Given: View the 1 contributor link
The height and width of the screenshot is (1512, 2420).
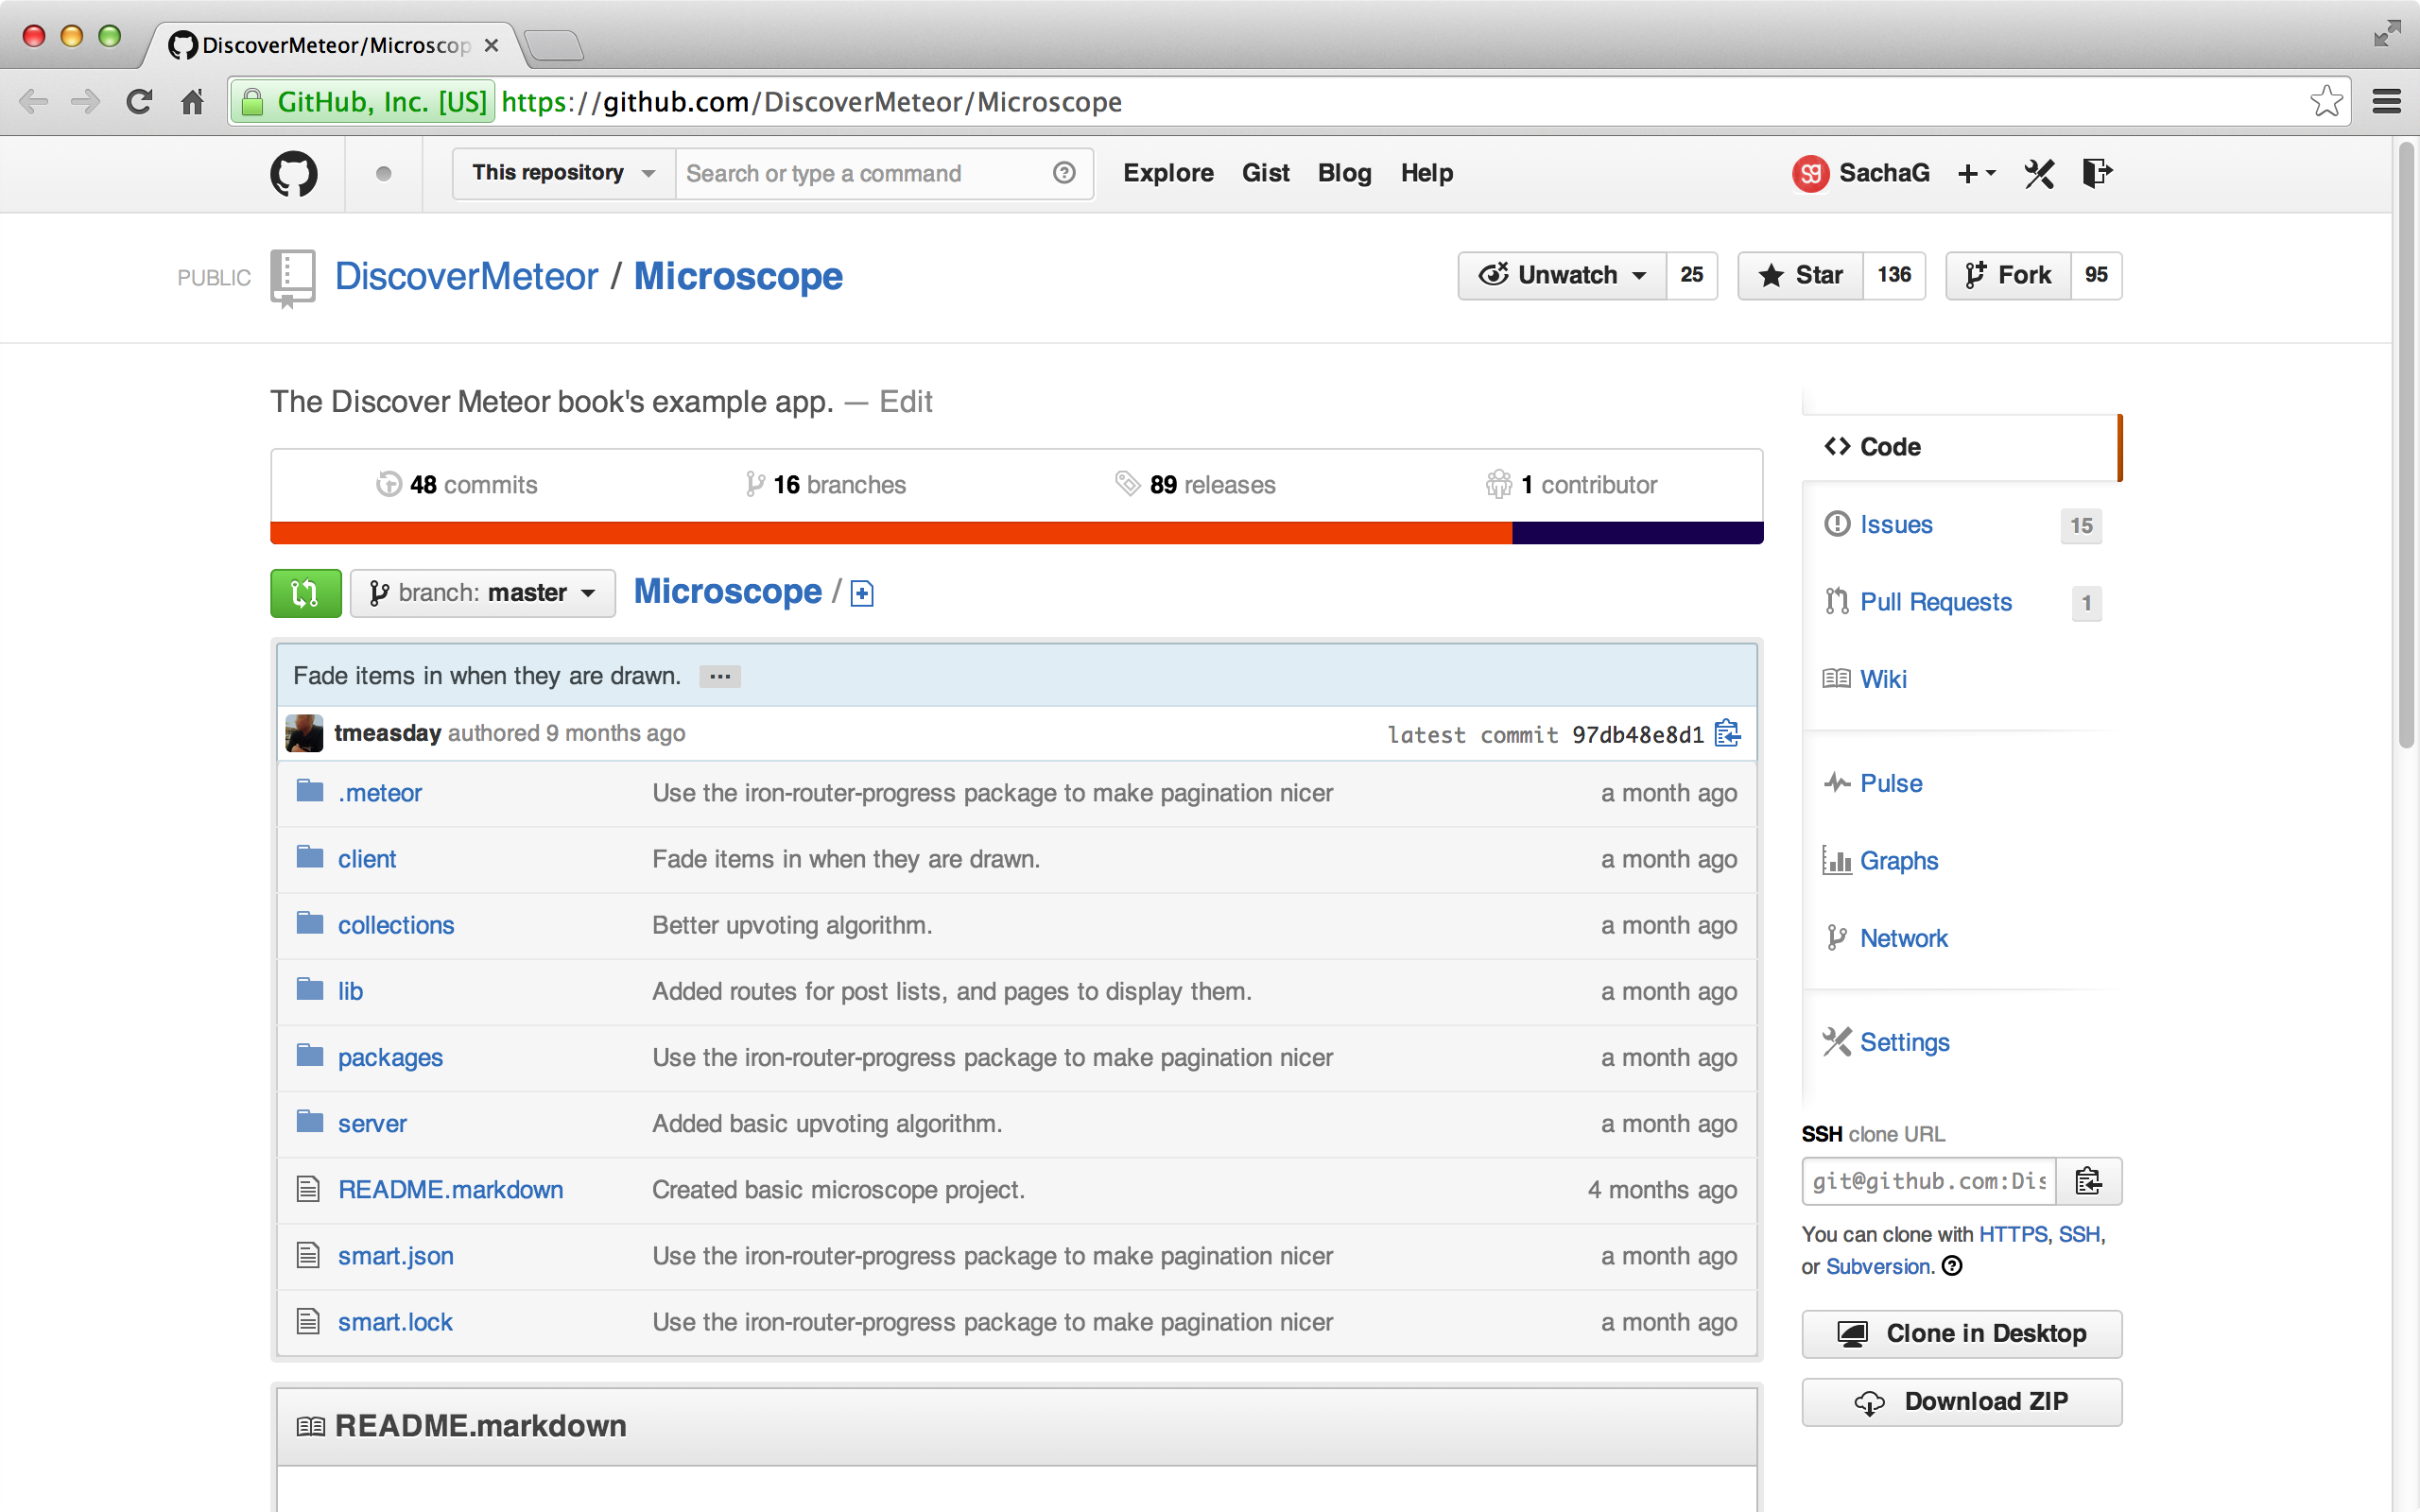Looking at the screenshot, I should (1571, 485).
